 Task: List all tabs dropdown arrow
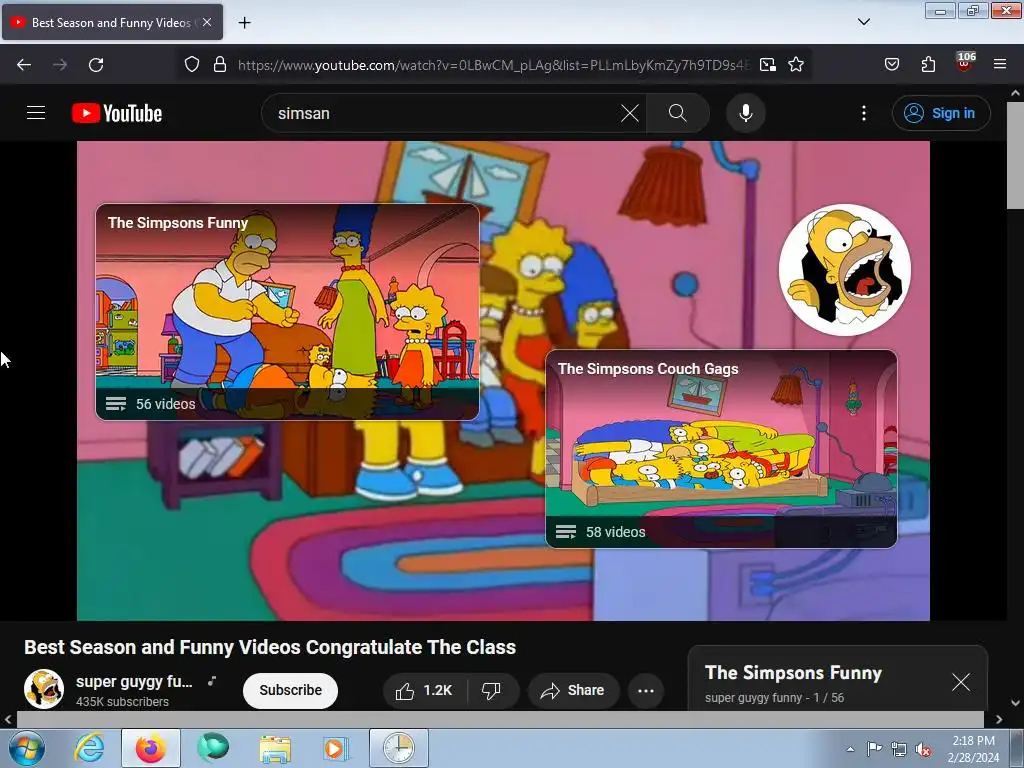pyautogui.click(x=863, y=22)
